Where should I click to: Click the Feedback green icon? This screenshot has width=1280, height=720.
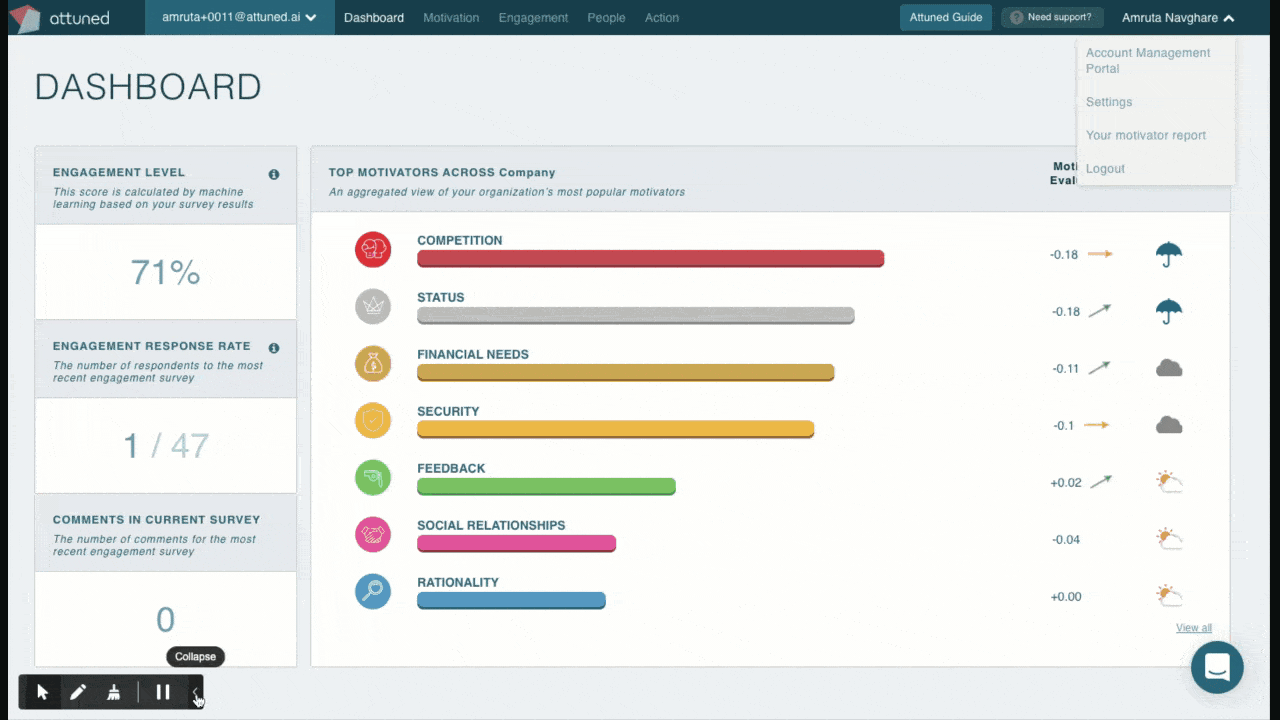tap(373, 477)
